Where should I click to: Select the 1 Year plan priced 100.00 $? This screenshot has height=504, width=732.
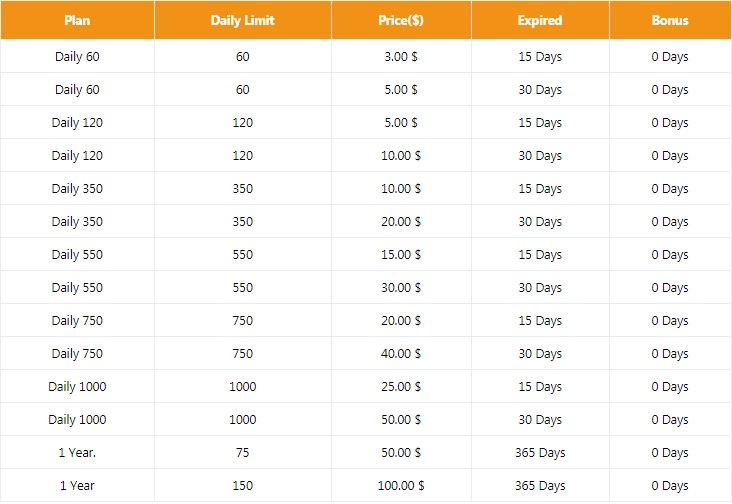coord(77,486)
